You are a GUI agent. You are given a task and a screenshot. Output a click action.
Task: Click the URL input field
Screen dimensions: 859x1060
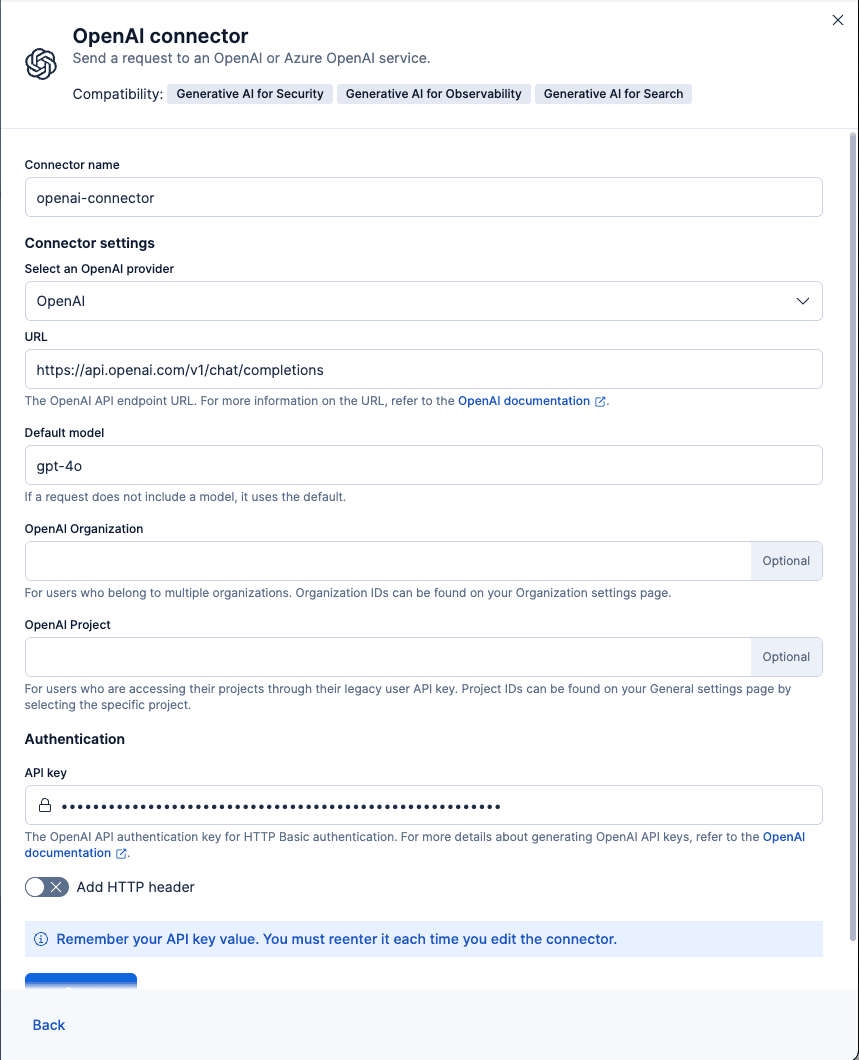click(x=423, y=369)
